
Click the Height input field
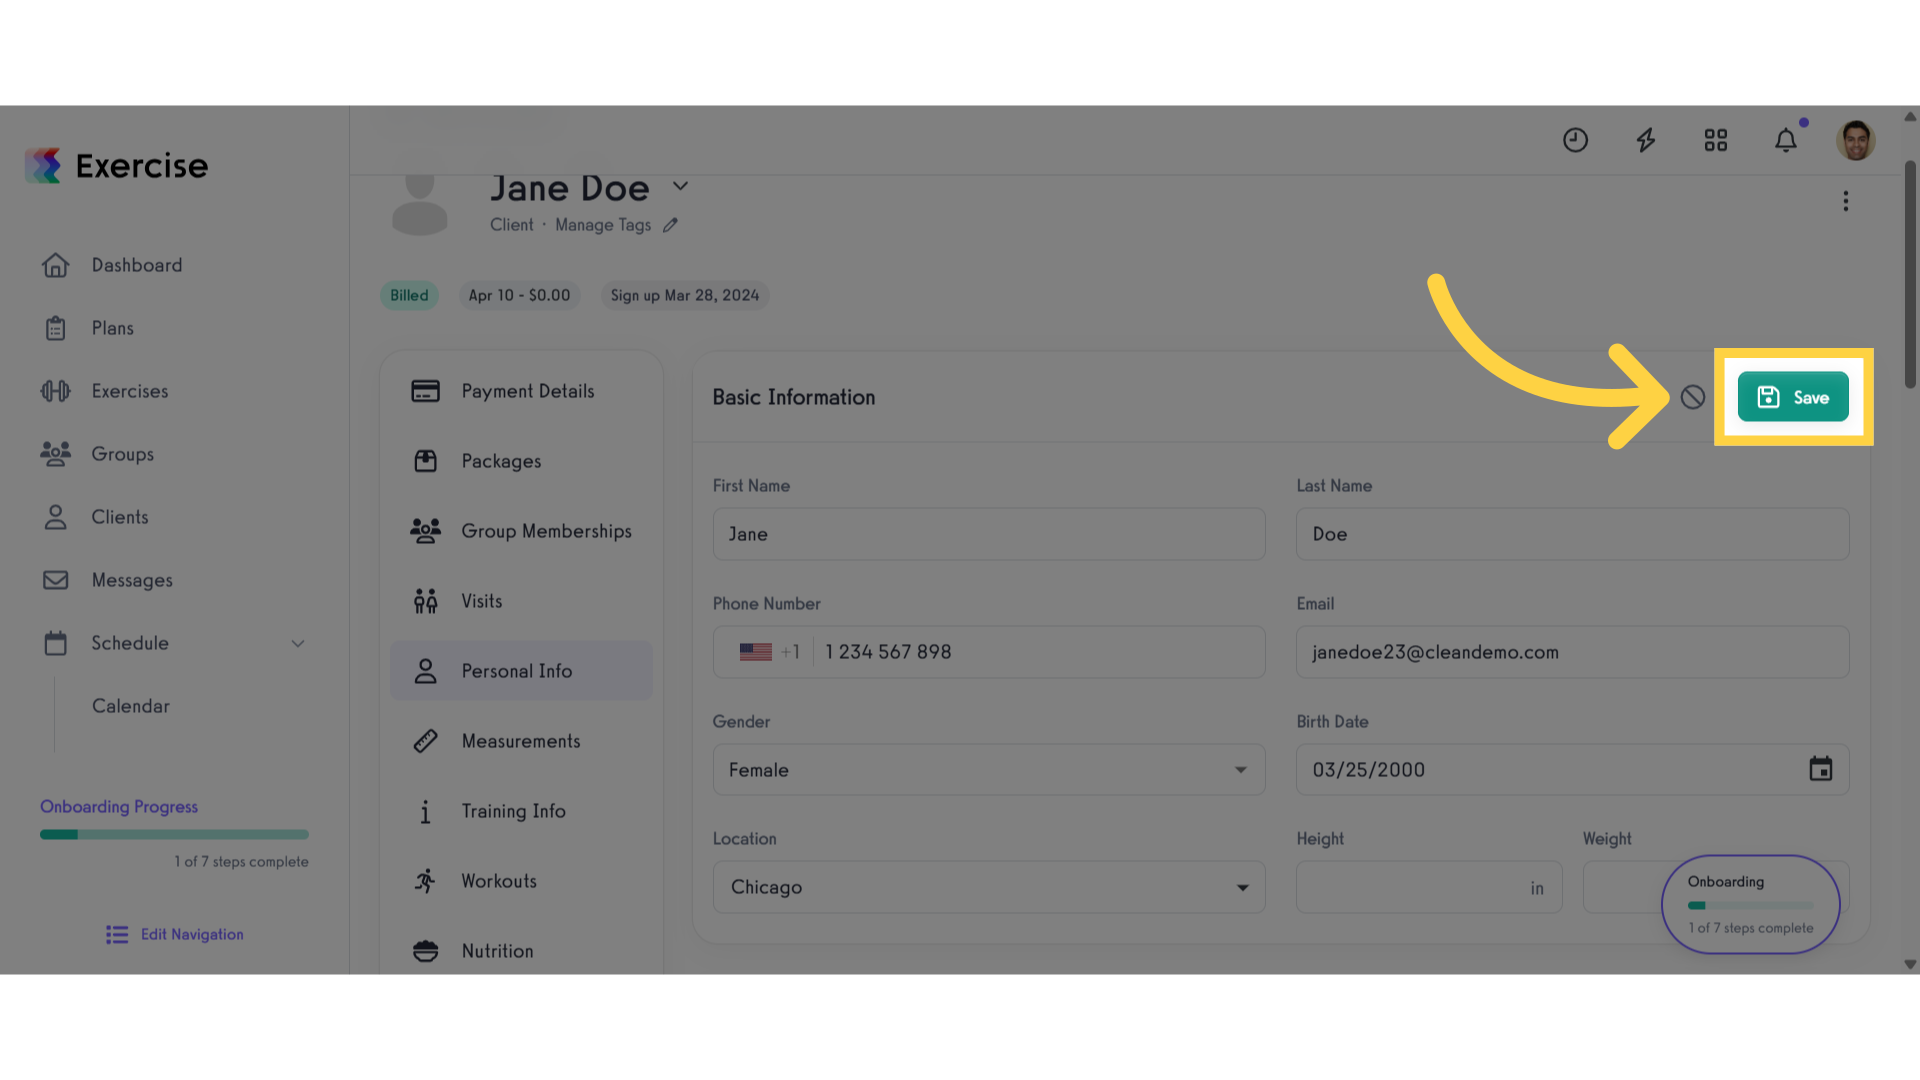1429,887
